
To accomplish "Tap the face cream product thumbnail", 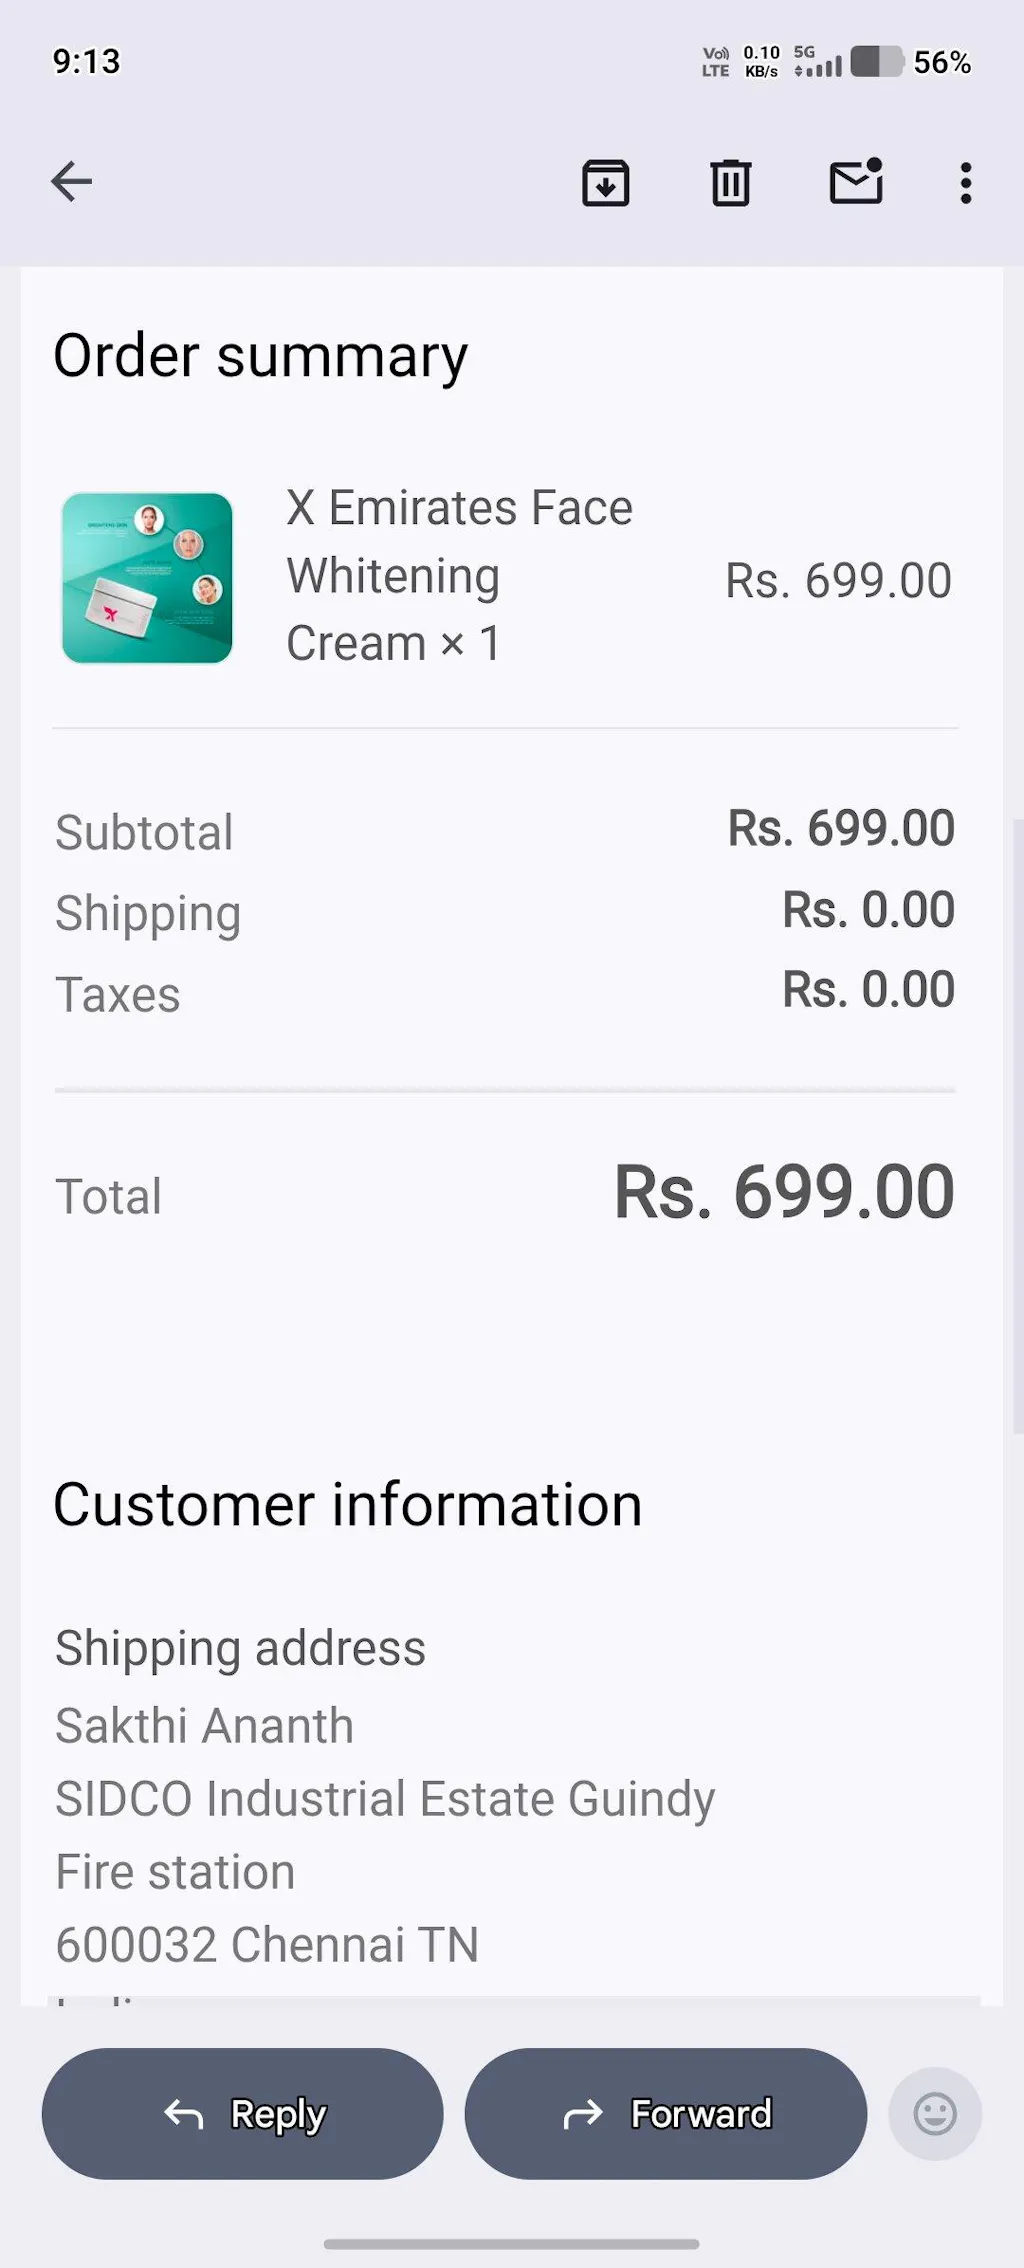I will (x=147, y=578).
